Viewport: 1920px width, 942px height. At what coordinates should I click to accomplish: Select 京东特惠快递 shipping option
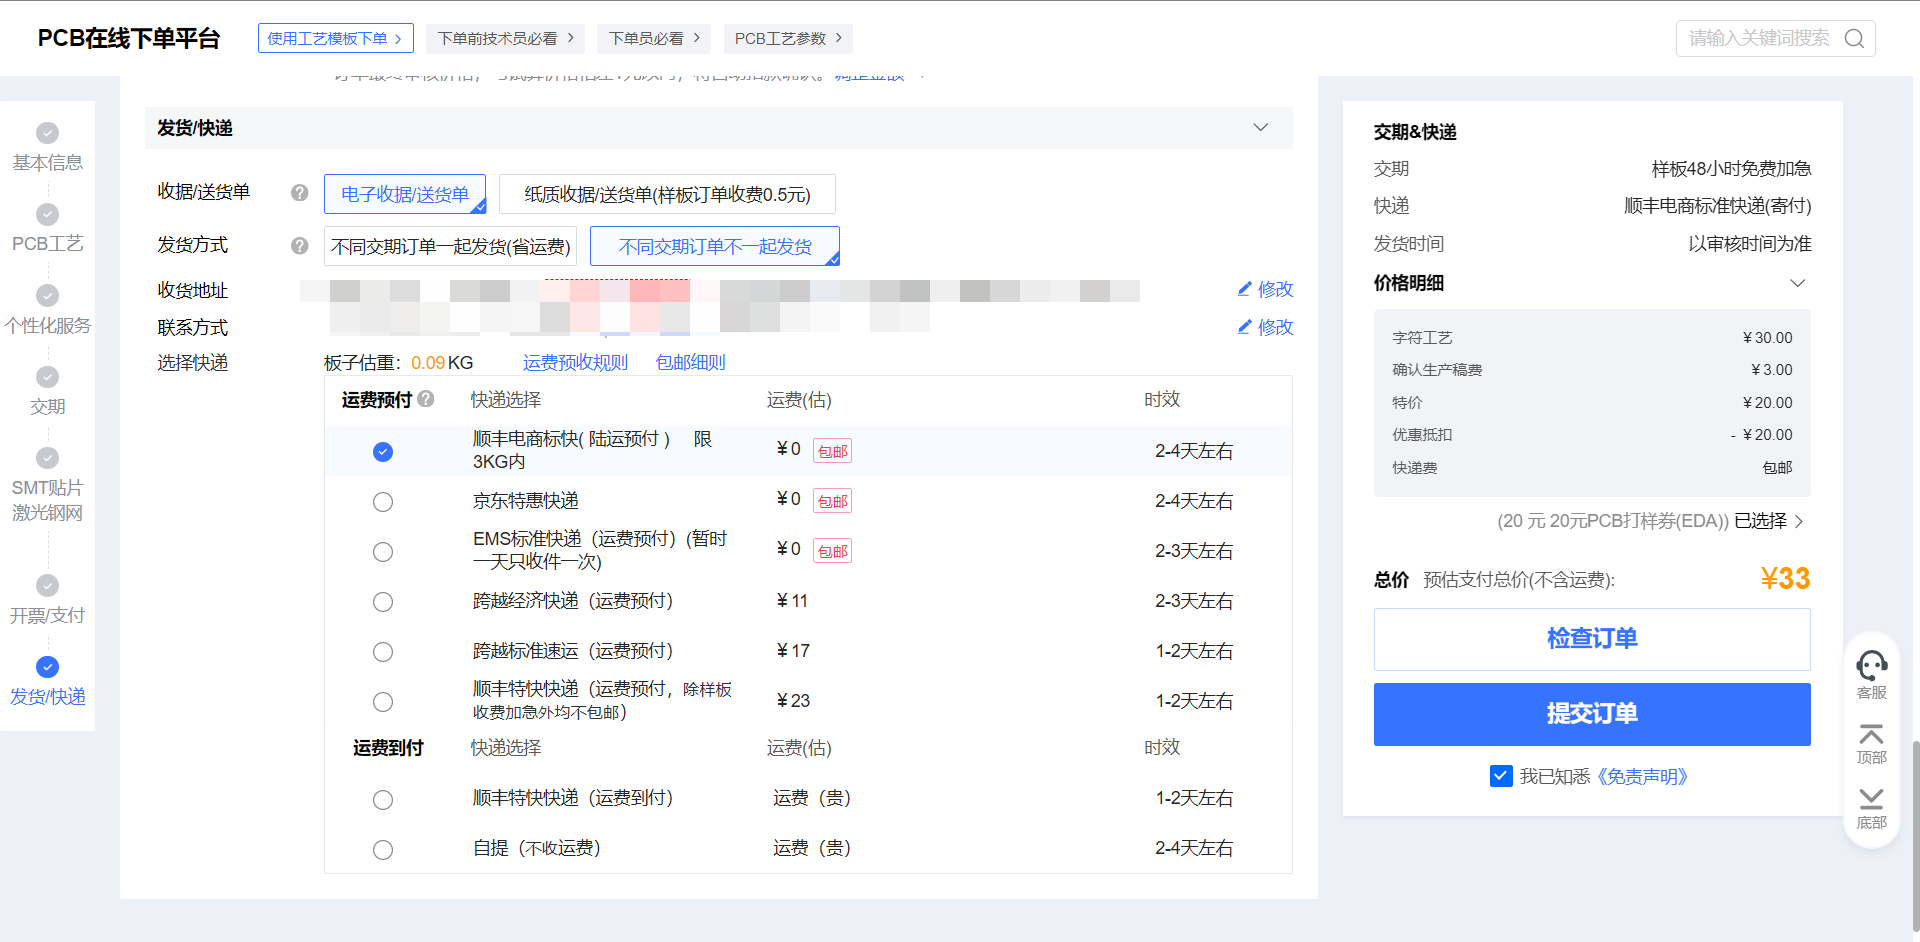click(x=383, y=502)
